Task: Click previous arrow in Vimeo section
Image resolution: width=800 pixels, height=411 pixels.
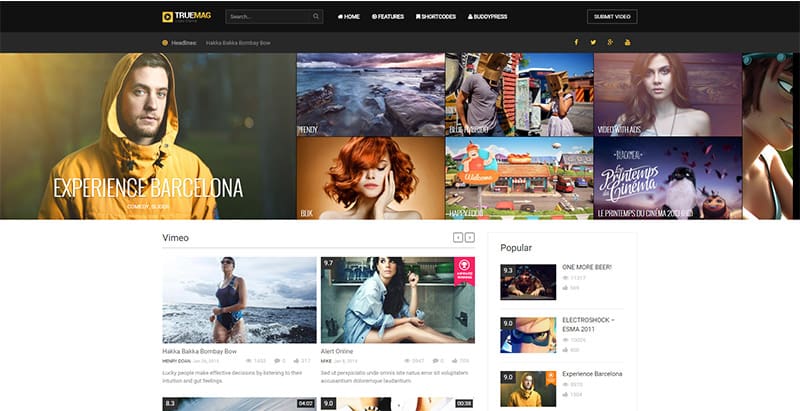Action: pos(458,238)
